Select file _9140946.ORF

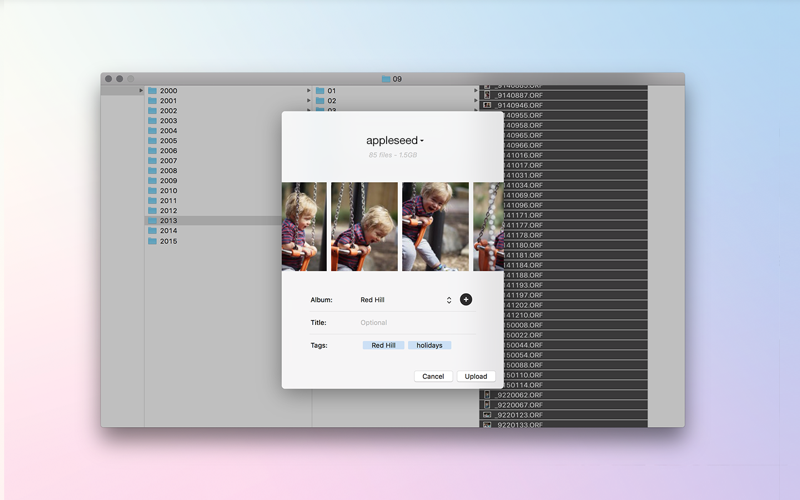[563, 105]
